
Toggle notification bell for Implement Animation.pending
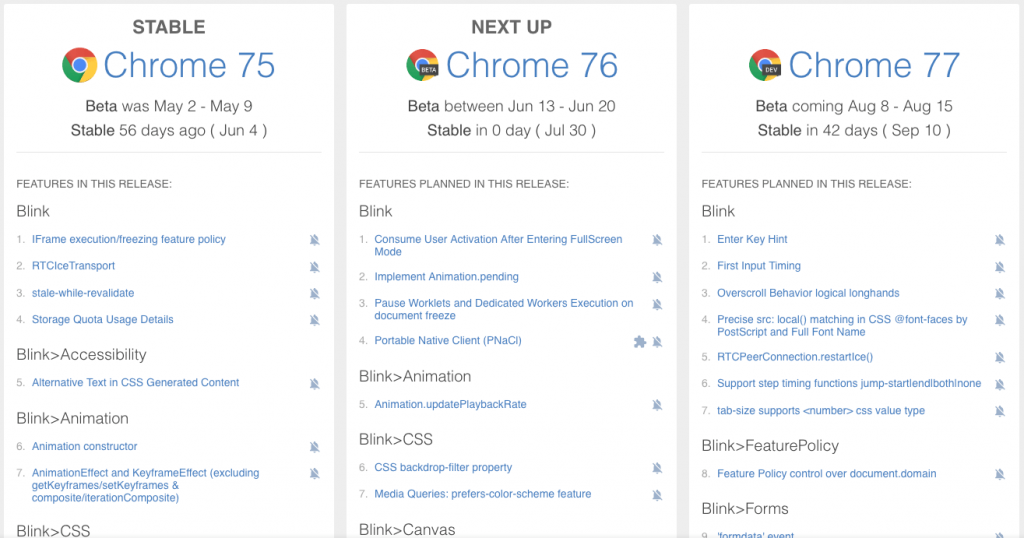coord(657,277)
